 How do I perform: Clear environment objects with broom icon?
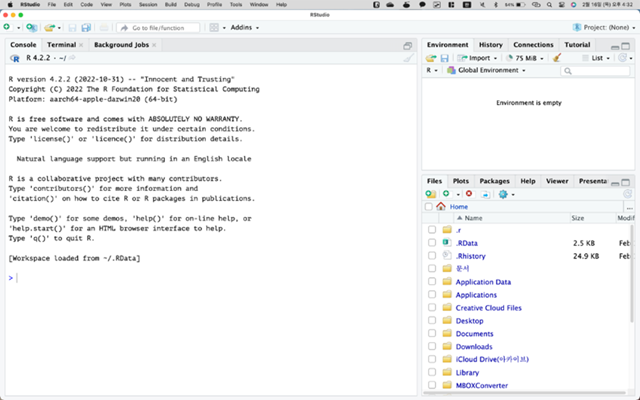(557, 58)
